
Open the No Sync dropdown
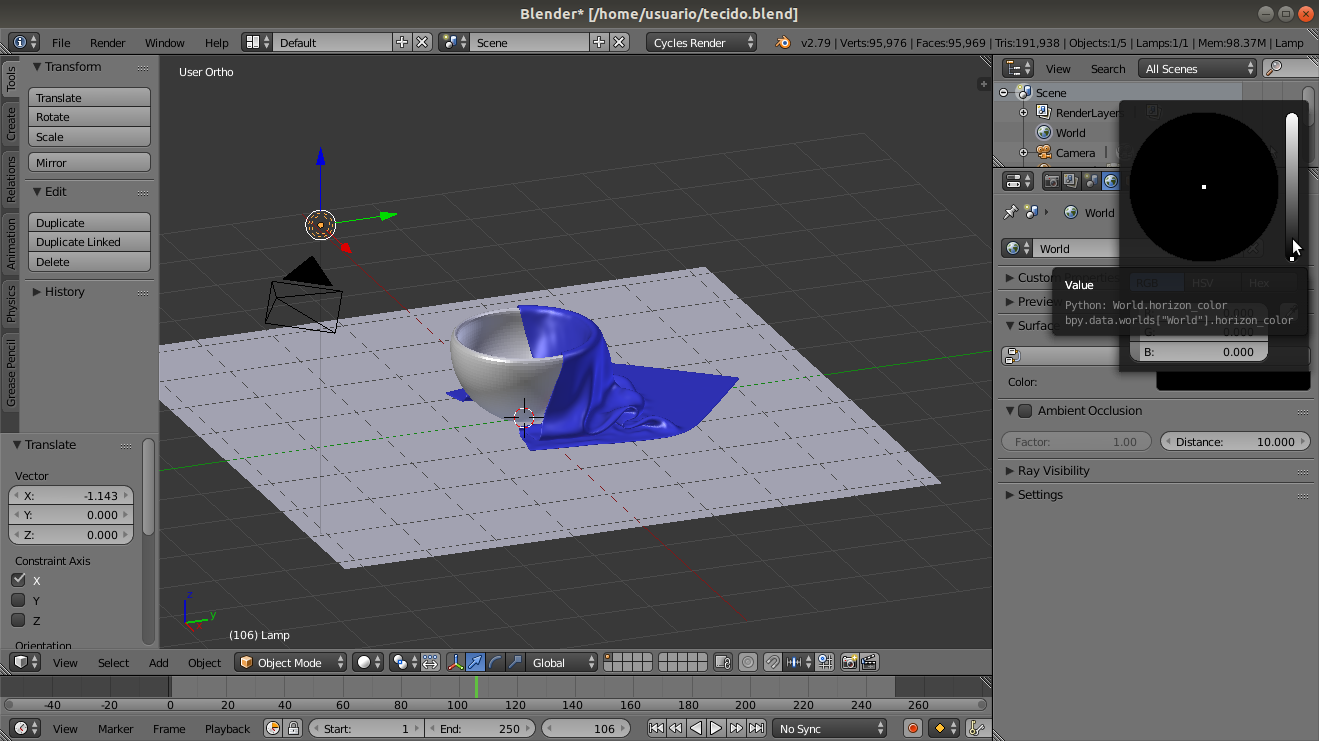tap(830, 728)
